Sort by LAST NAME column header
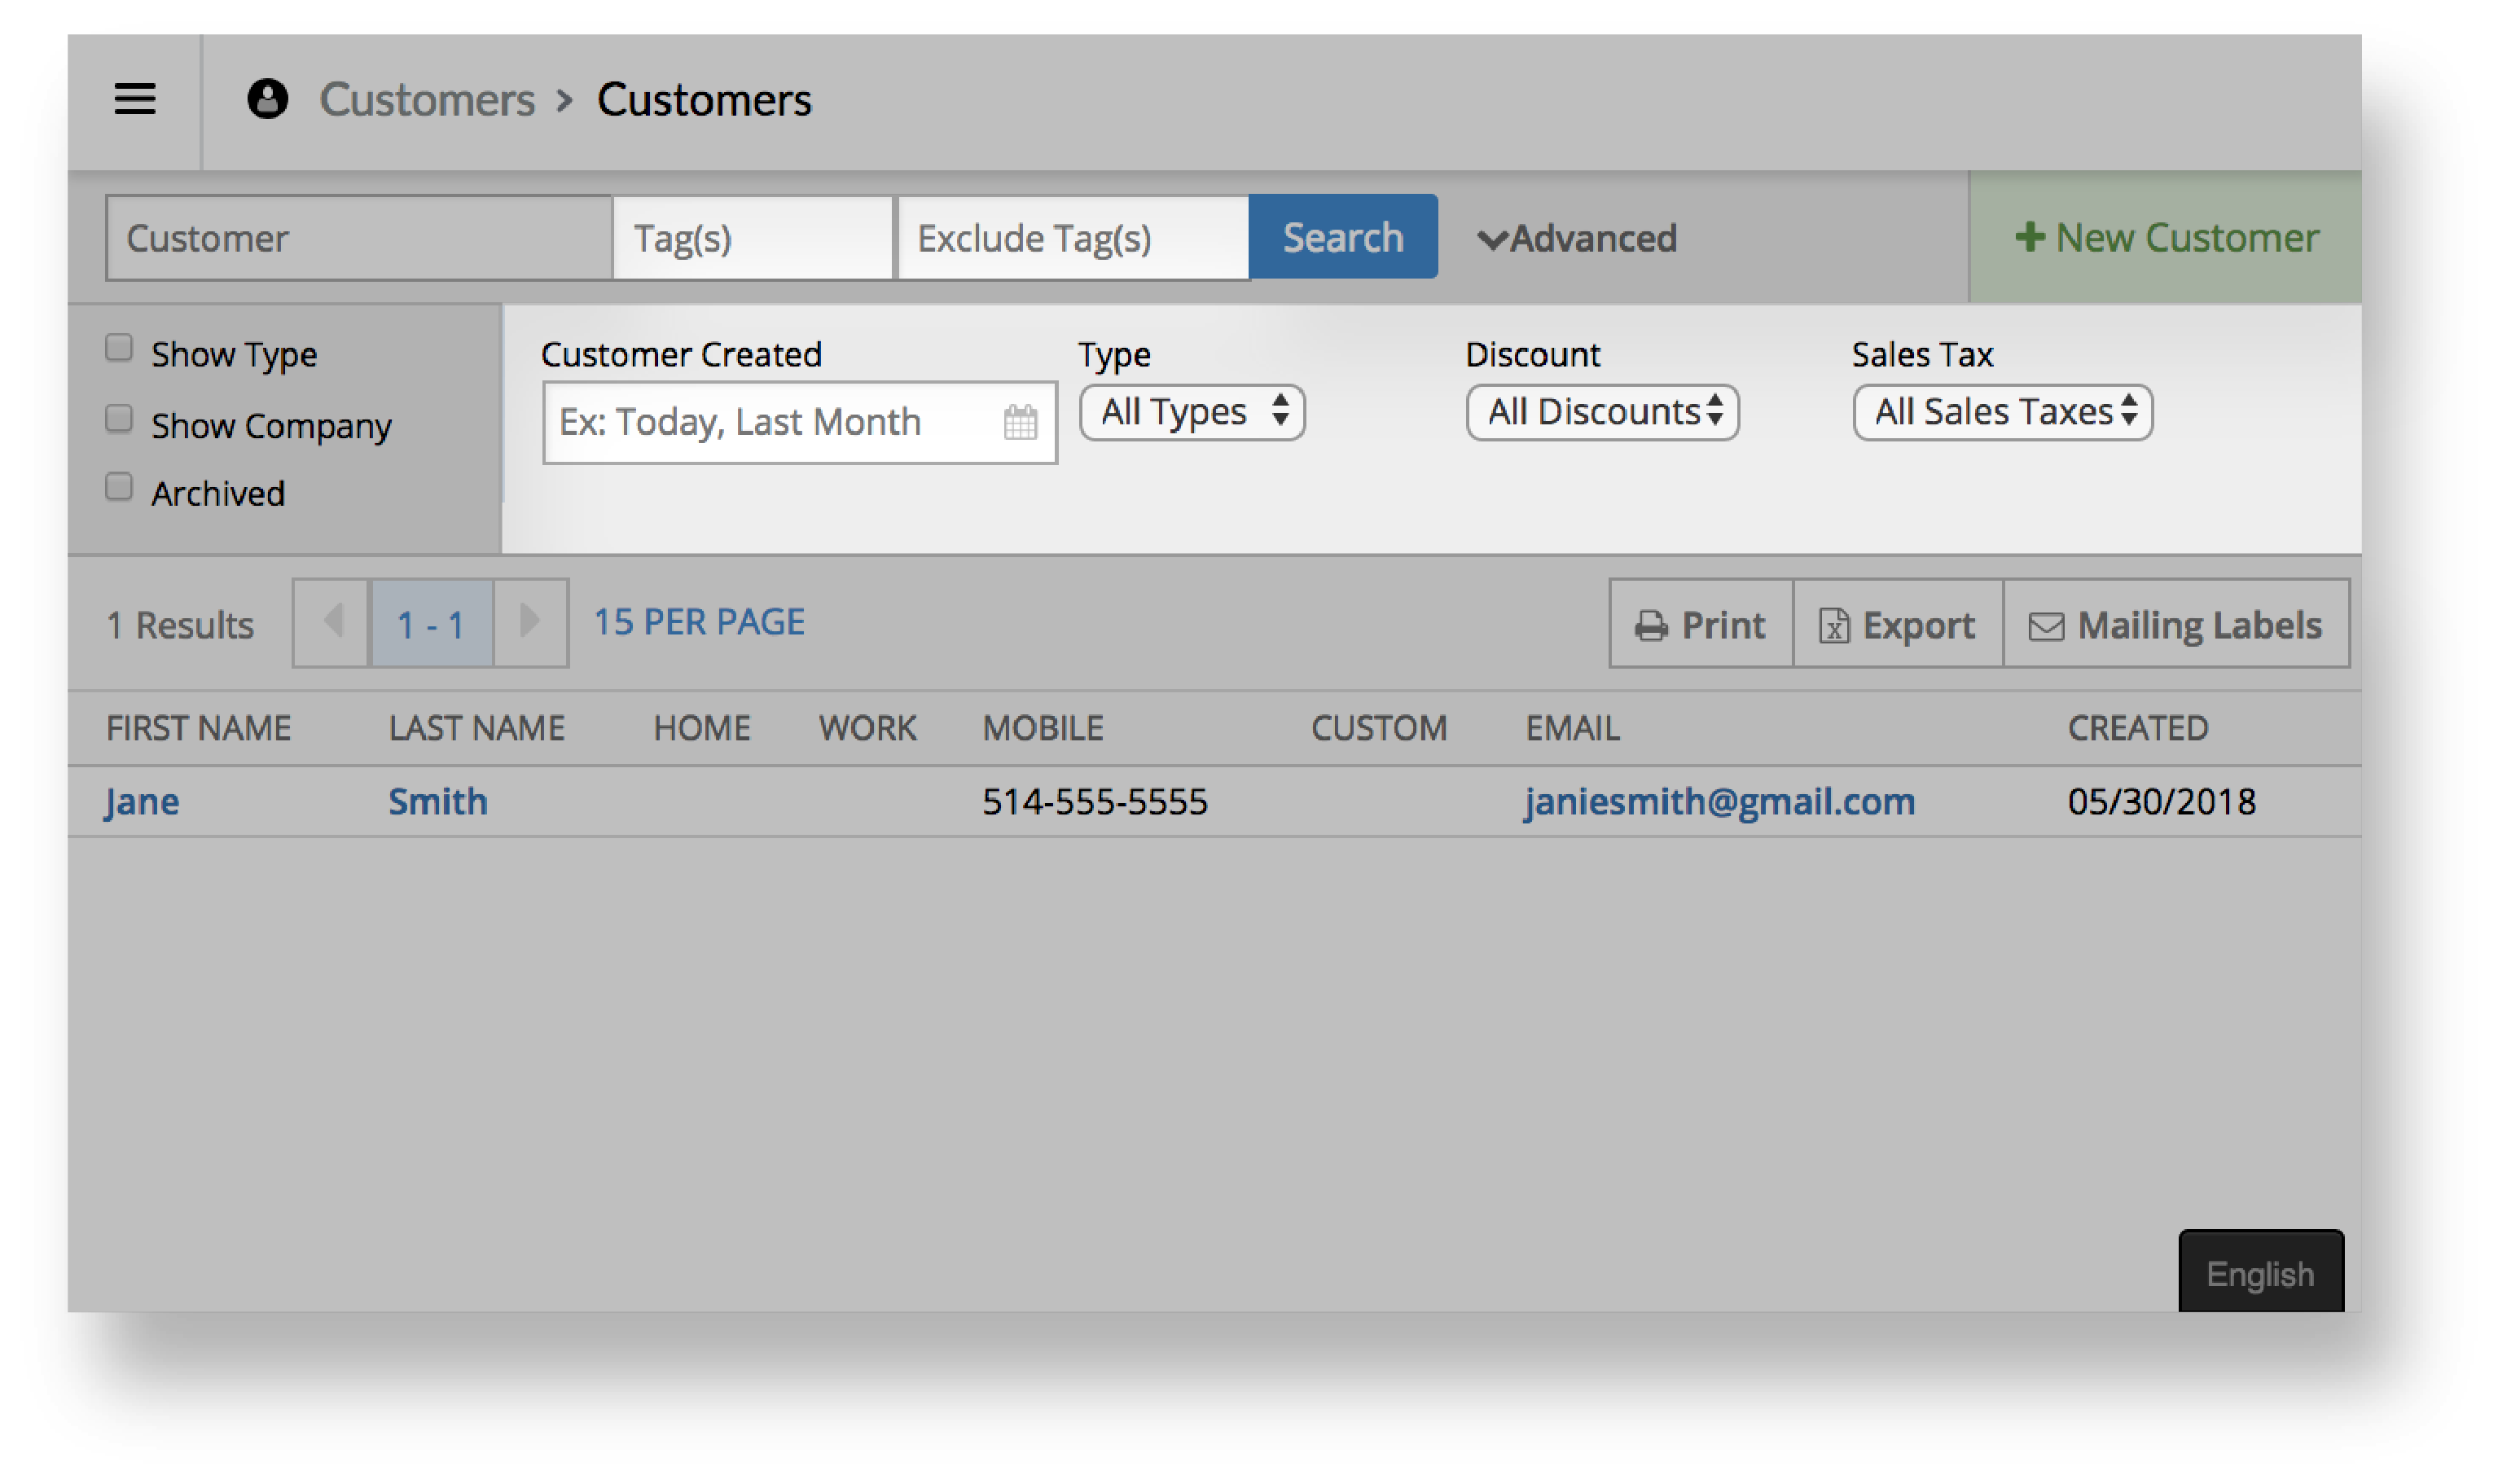The height and width of the screenshot is (1484, 2498). coord(477,728)
